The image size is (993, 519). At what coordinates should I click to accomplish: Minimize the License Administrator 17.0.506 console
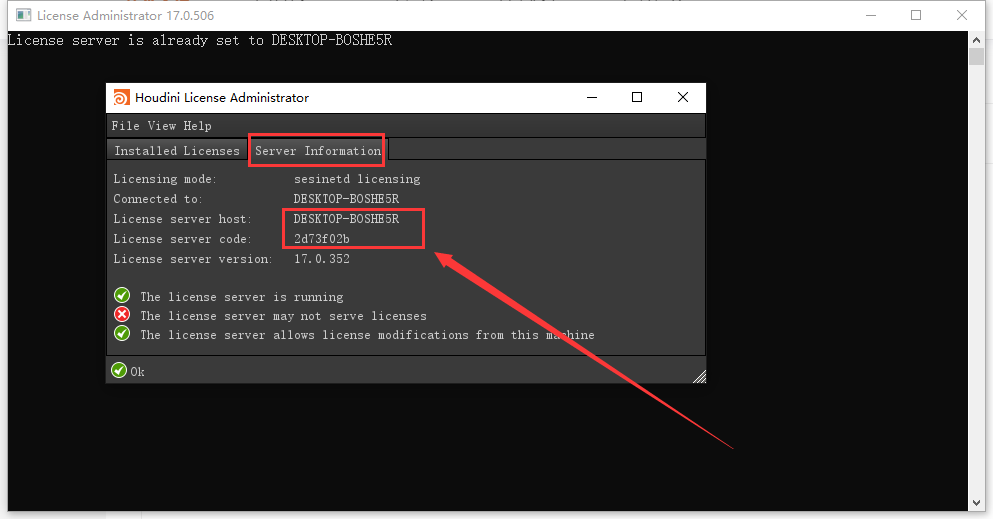tap(871, 15)
